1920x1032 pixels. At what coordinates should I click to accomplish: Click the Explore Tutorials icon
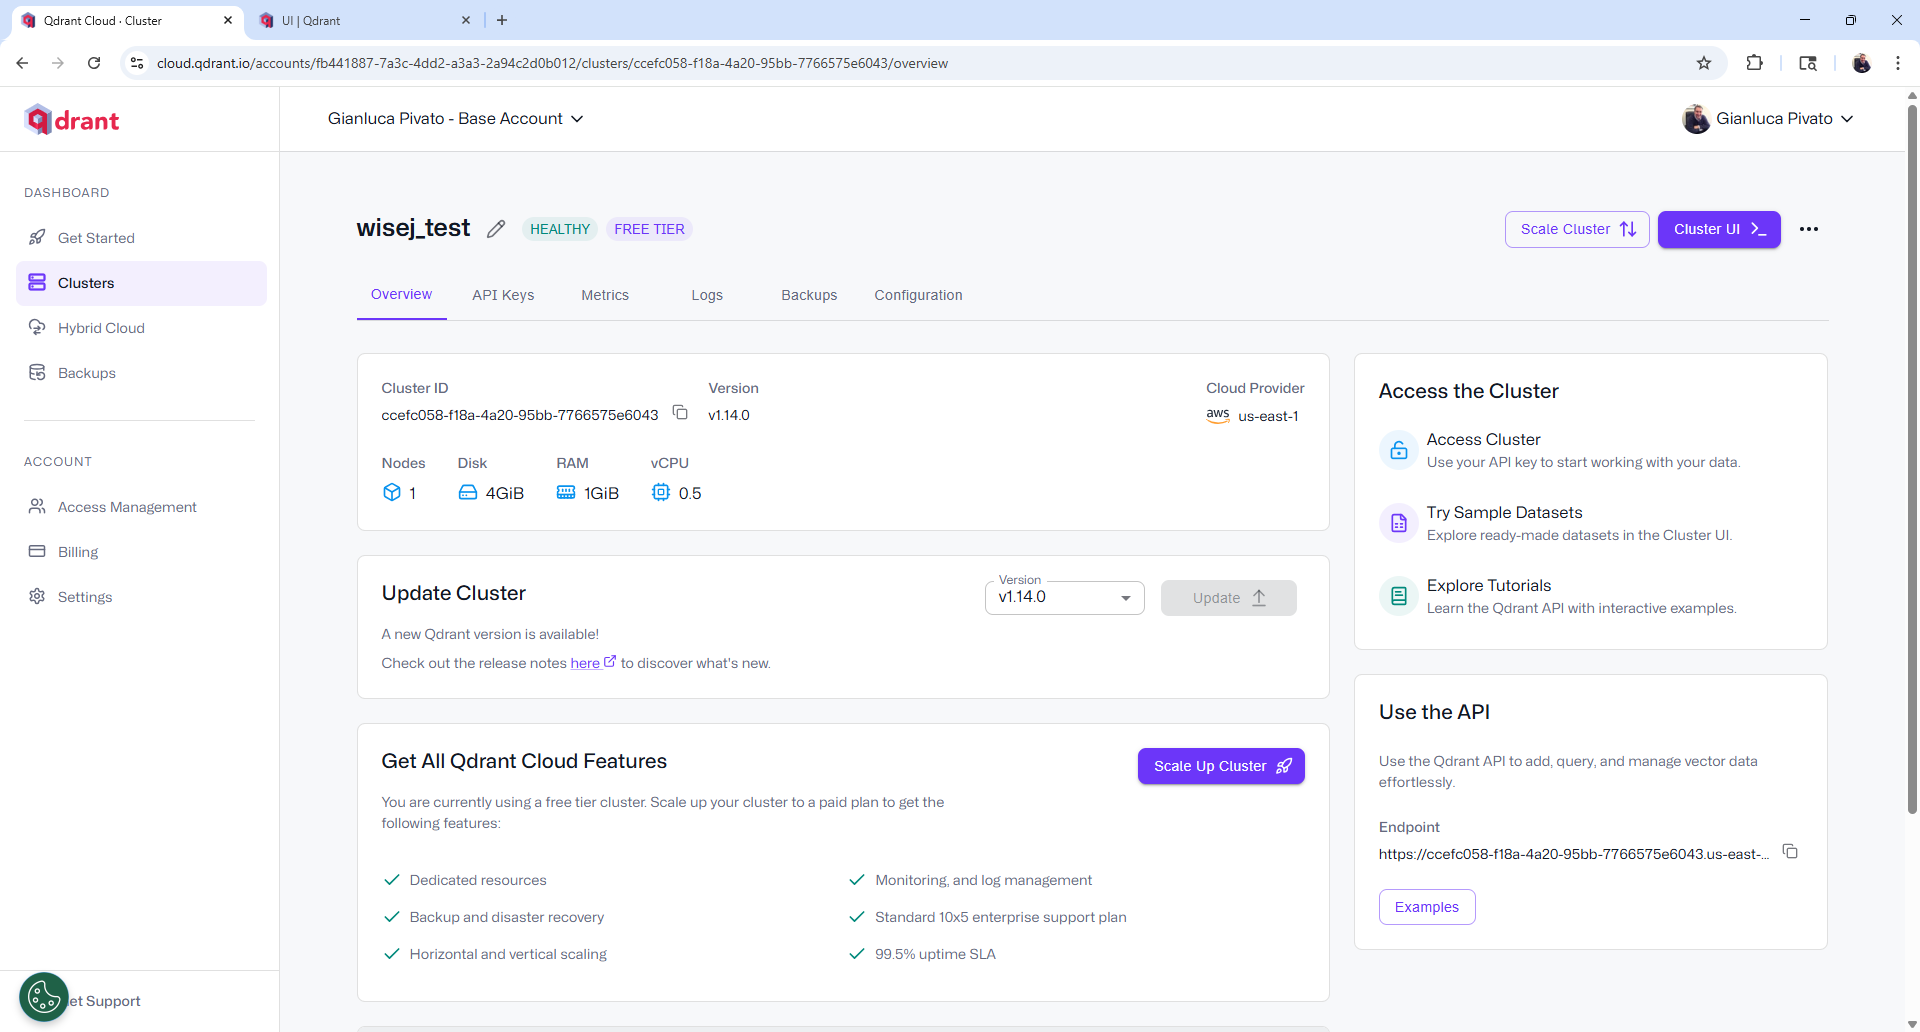(x=1399, y=596)
